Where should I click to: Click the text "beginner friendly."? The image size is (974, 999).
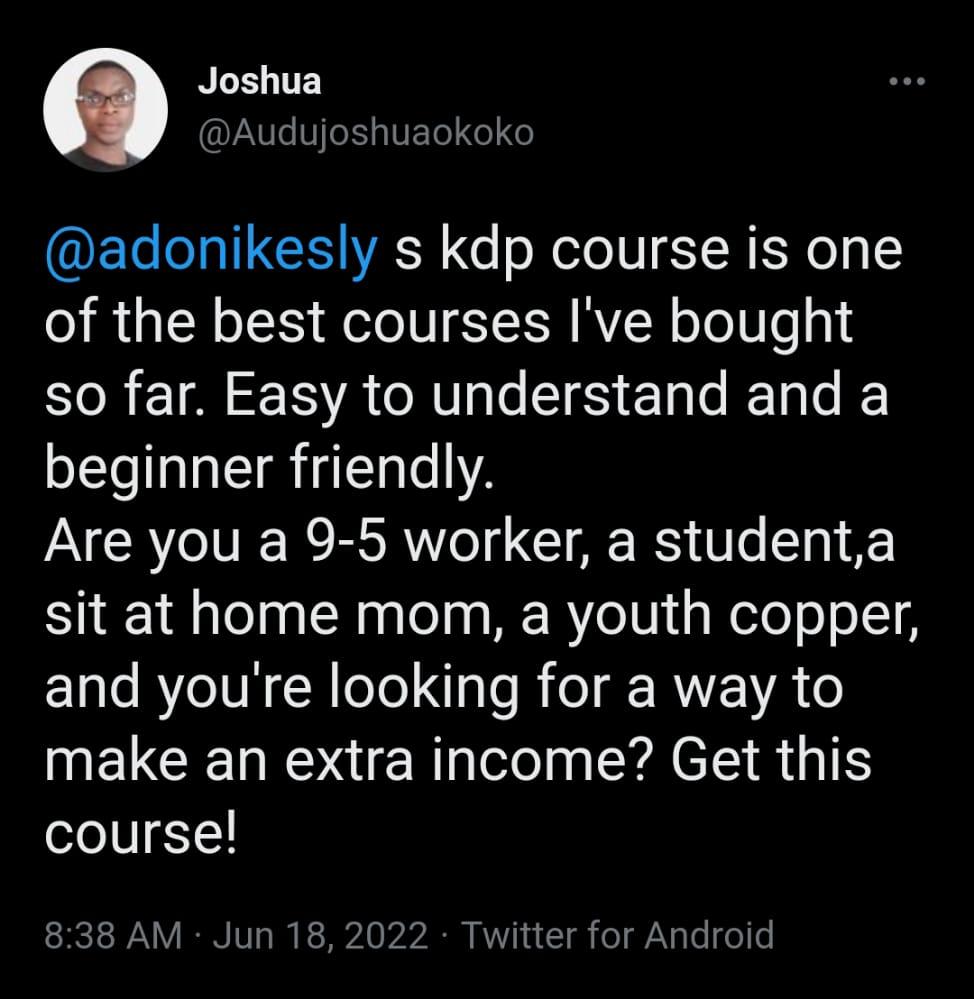pos(270,467)
